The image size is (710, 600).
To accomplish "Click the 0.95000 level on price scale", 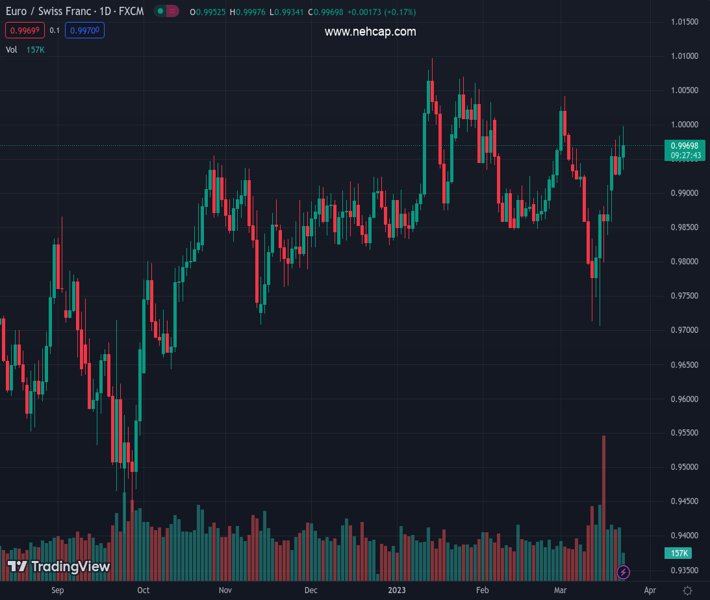I will point(684,467).
